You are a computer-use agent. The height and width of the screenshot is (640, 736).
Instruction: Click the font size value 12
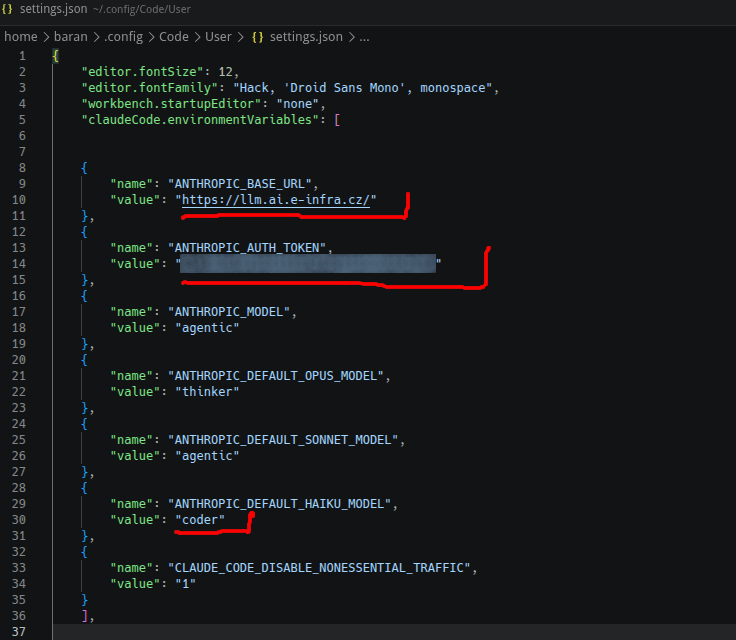(225, 72)
